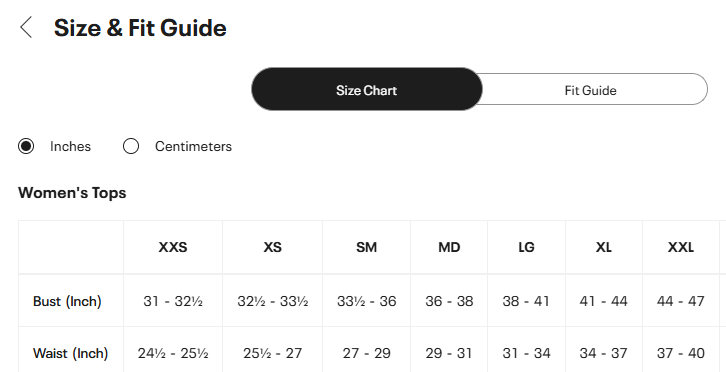The height and width of the screenshot is (372, 726).
Task: Switch to the Size Chart tab
Action: (x=367, y=89)
